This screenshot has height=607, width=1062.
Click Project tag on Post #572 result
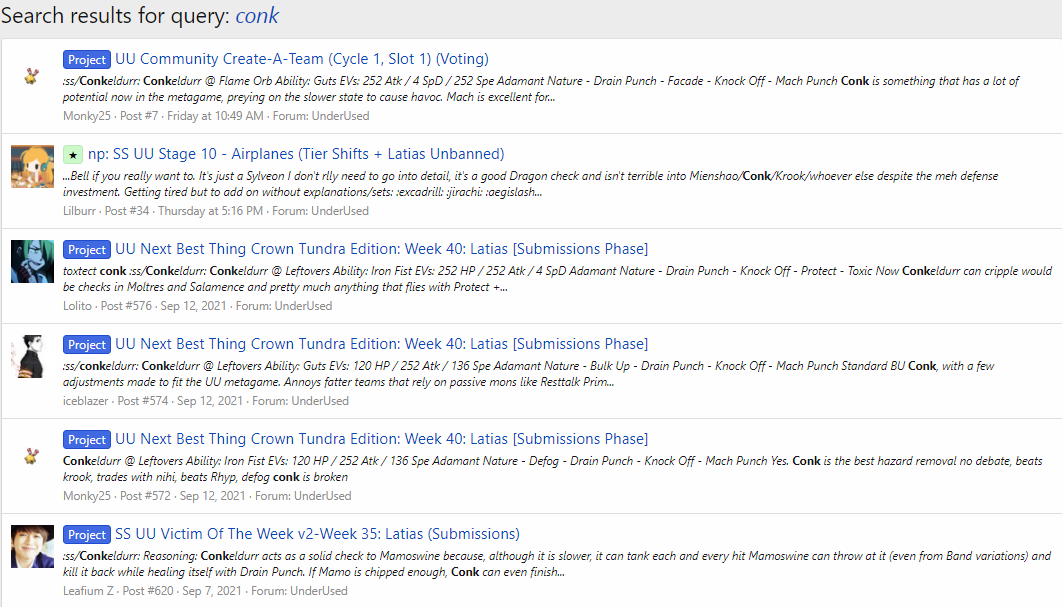click(x=87, y=439)
